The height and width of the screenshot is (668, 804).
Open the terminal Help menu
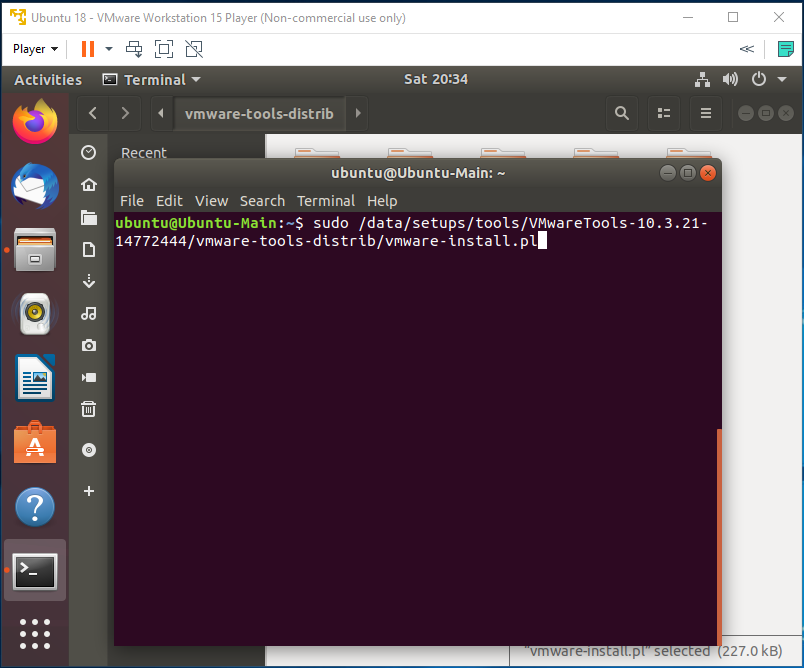[x=382, y=201]
